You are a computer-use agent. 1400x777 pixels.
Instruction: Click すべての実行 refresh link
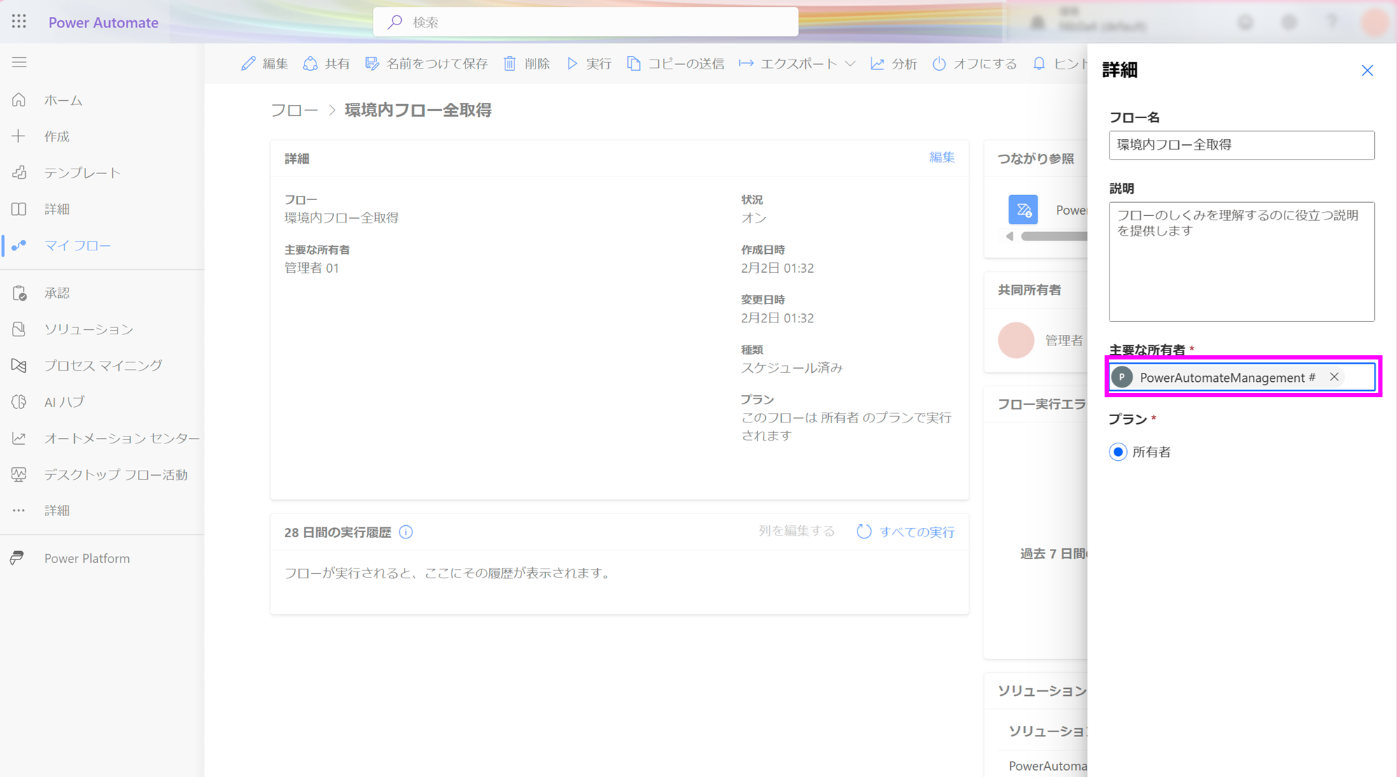click(905, 532)
